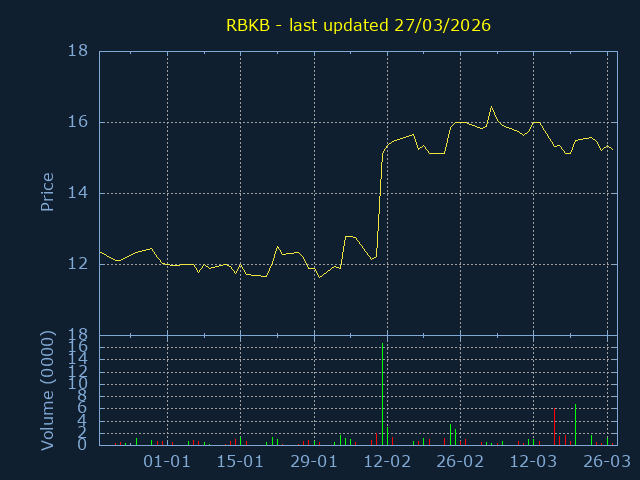The width and height of the screenshot is (640, 480).
Task: Click the tall gray volume bar
Action: tap(575, 424)
